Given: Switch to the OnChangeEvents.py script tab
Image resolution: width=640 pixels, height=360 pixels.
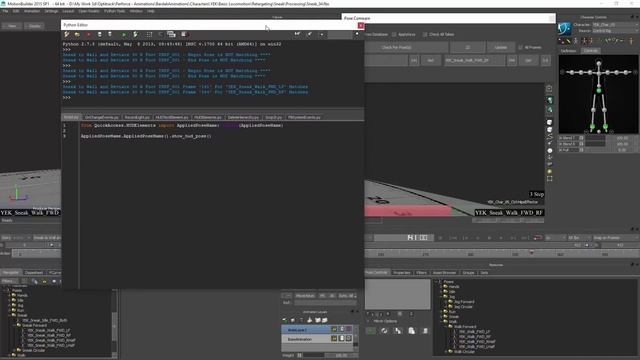Looking at the screenshot, I should pos(102,117).
